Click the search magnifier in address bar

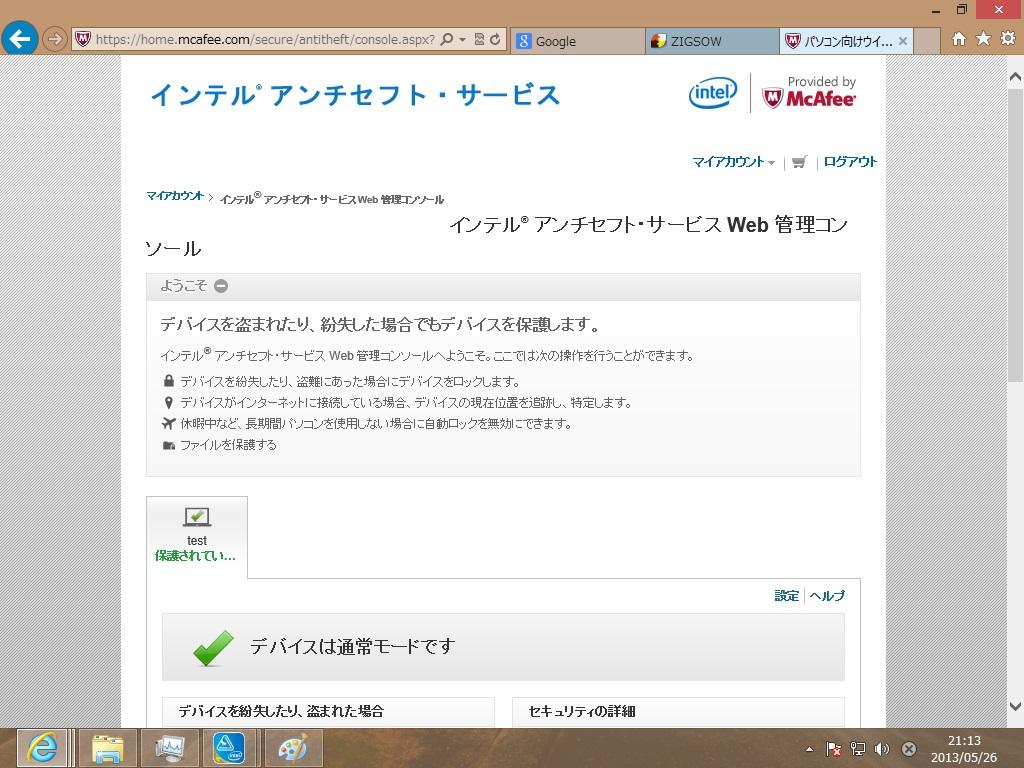click(x=447, y=39)
